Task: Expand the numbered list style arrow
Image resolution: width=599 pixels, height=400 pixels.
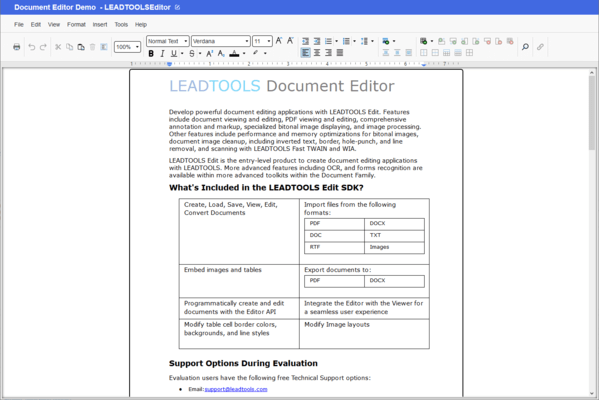Action: coord(355,41)
